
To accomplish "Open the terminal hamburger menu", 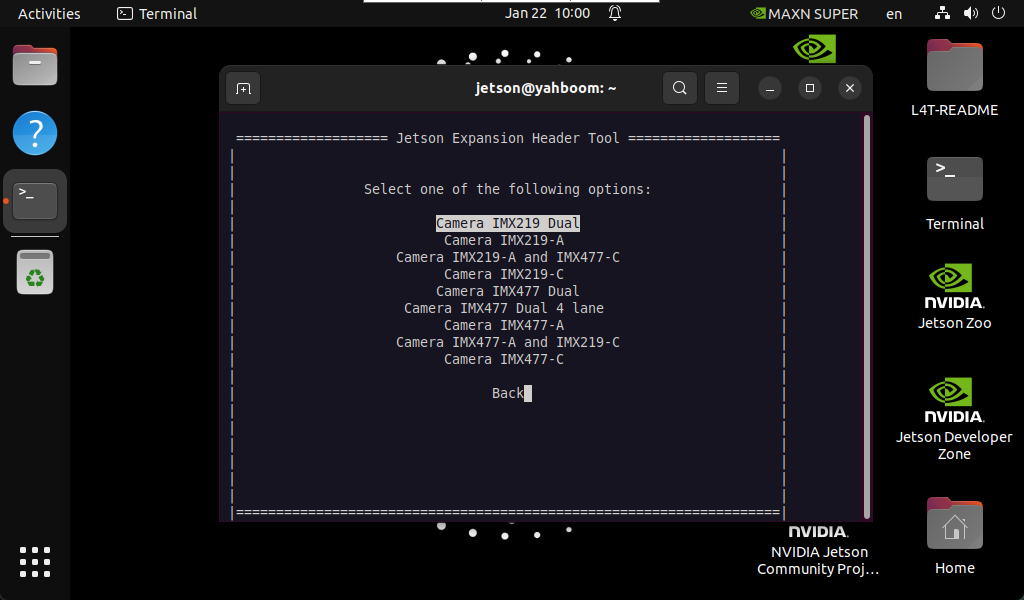I will pos(722,88).
